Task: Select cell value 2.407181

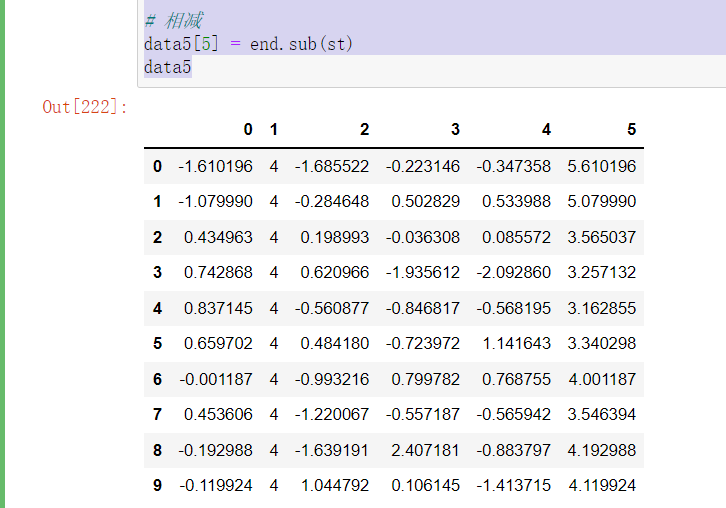Action: coord(426,450)
